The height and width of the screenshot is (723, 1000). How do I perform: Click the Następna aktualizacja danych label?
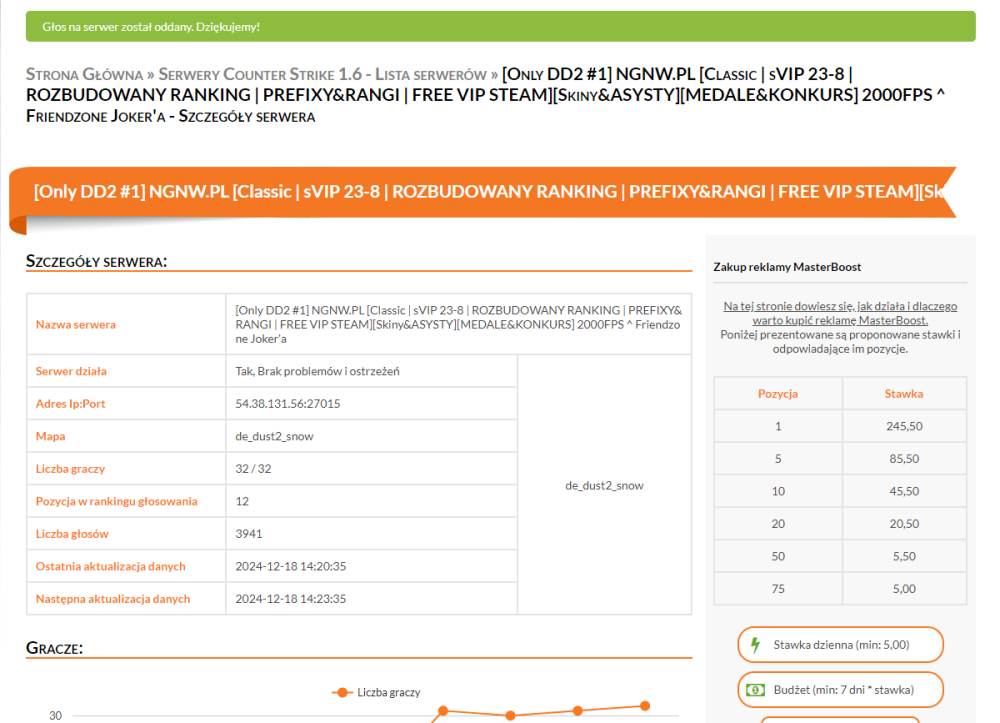[x=113, y=599]
